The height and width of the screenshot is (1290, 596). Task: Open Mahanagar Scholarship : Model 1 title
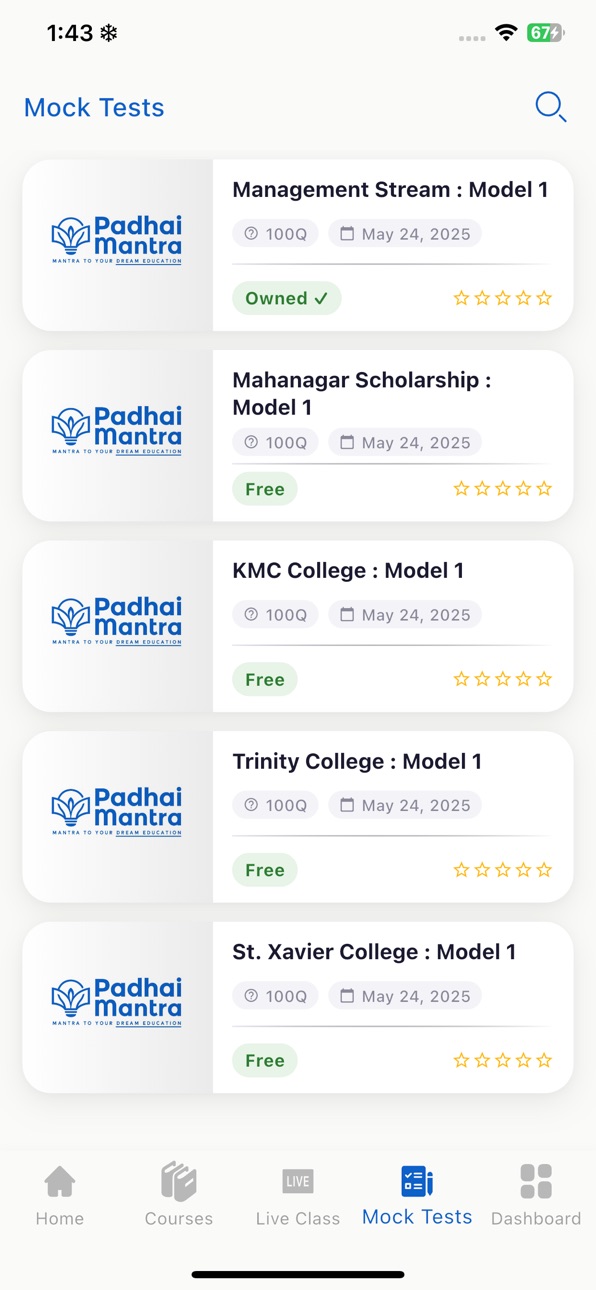pyautogui.click(x=362, y=393)
